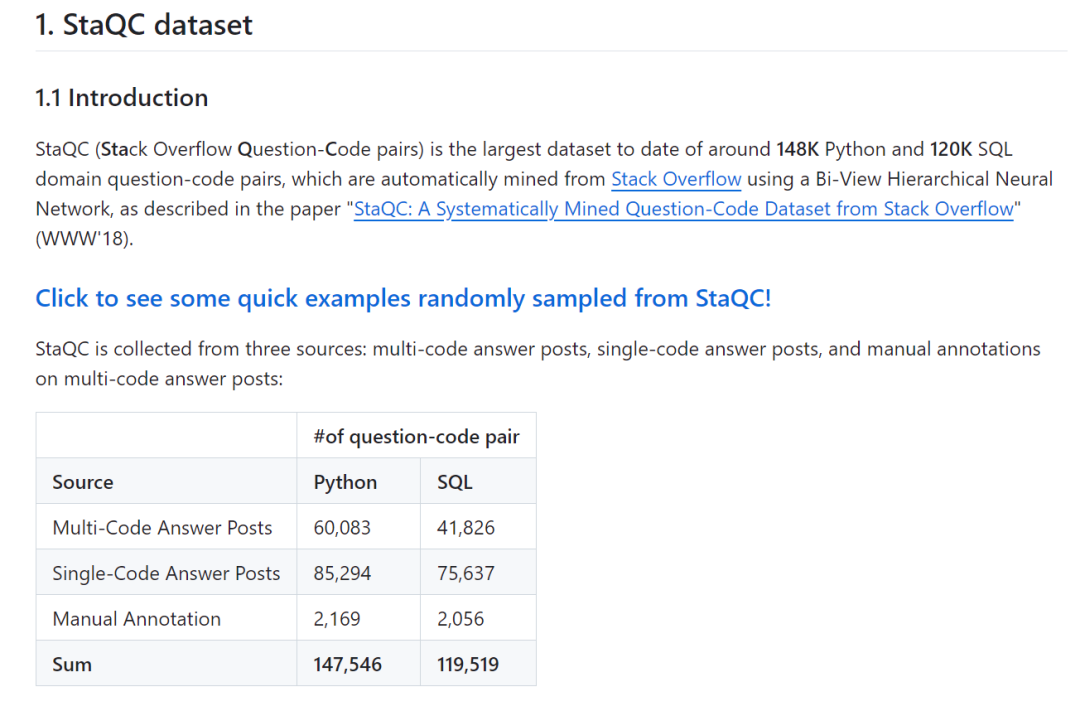Click the 'Python' column header
The width and height of the screenshot is (1080, 711).
click(345, 482)
